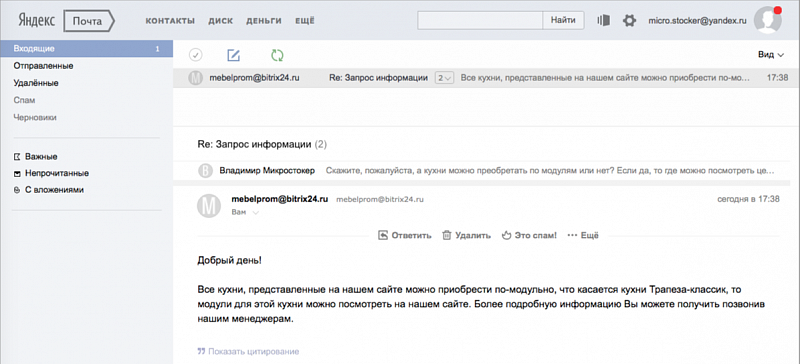Open the user avatar in the header
Screen dimensions: 800x364
coord(768,21)
